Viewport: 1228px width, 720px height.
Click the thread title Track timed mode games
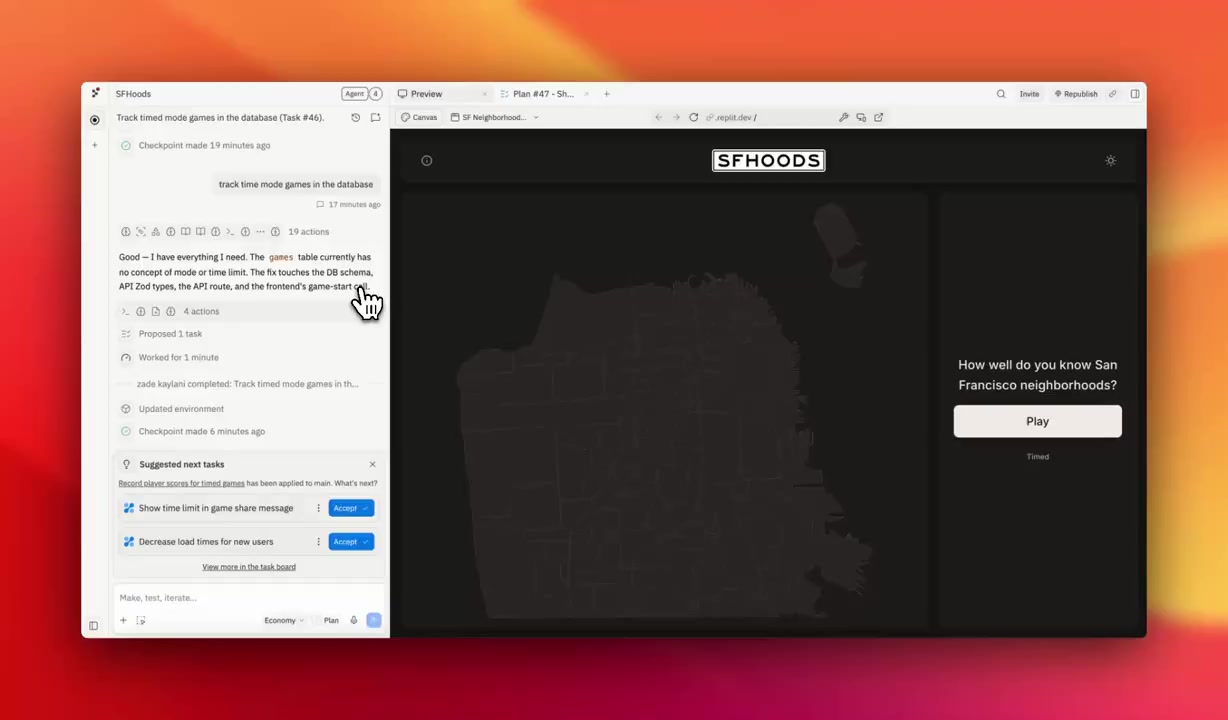[x=220, y=118]
